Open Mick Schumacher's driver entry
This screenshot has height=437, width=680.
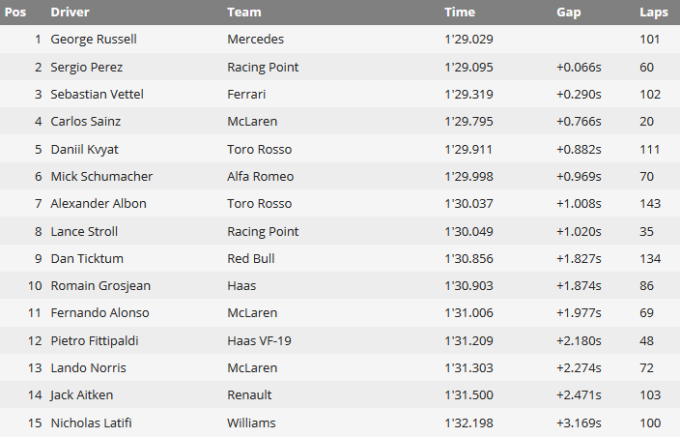(100, 176)
